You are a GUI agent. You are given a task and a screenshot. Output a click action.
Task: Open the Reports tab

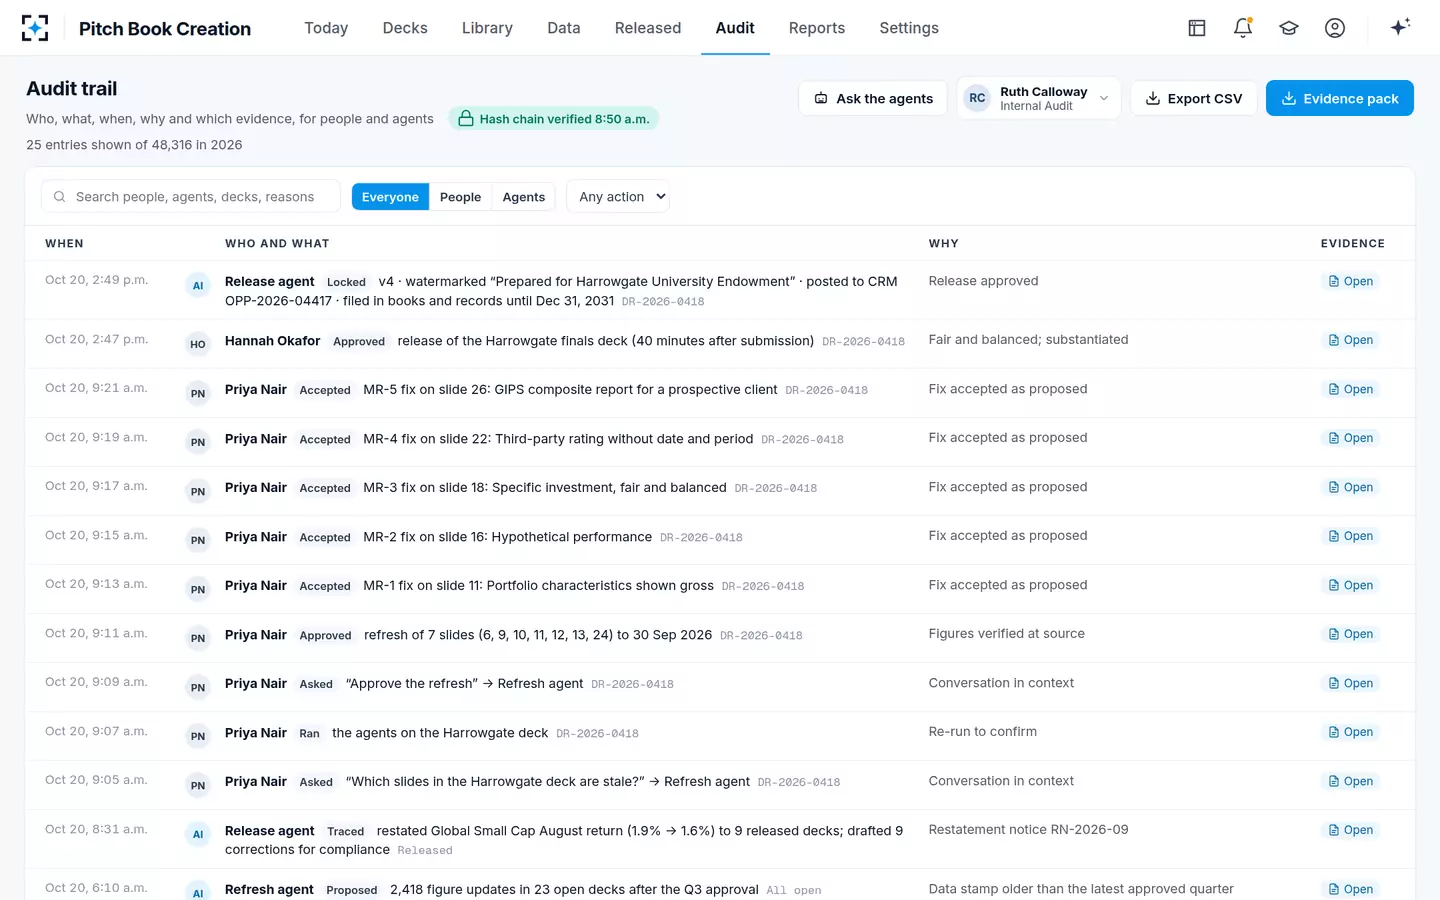tap(817, 28)
